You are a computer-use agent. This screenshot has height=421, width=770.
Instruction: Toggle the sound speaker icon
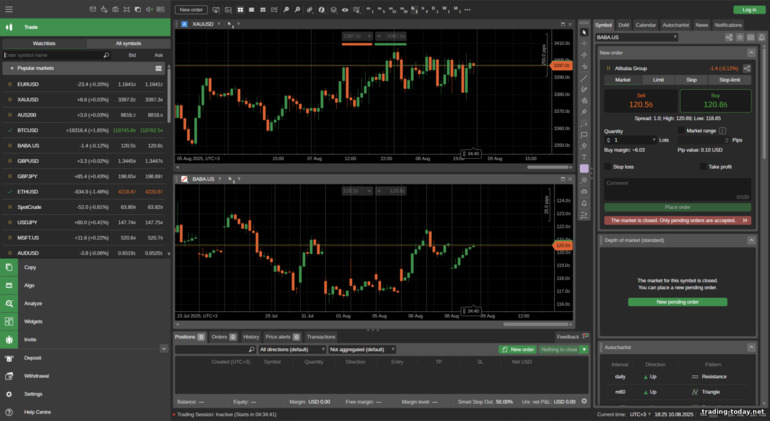click(149, 9)
